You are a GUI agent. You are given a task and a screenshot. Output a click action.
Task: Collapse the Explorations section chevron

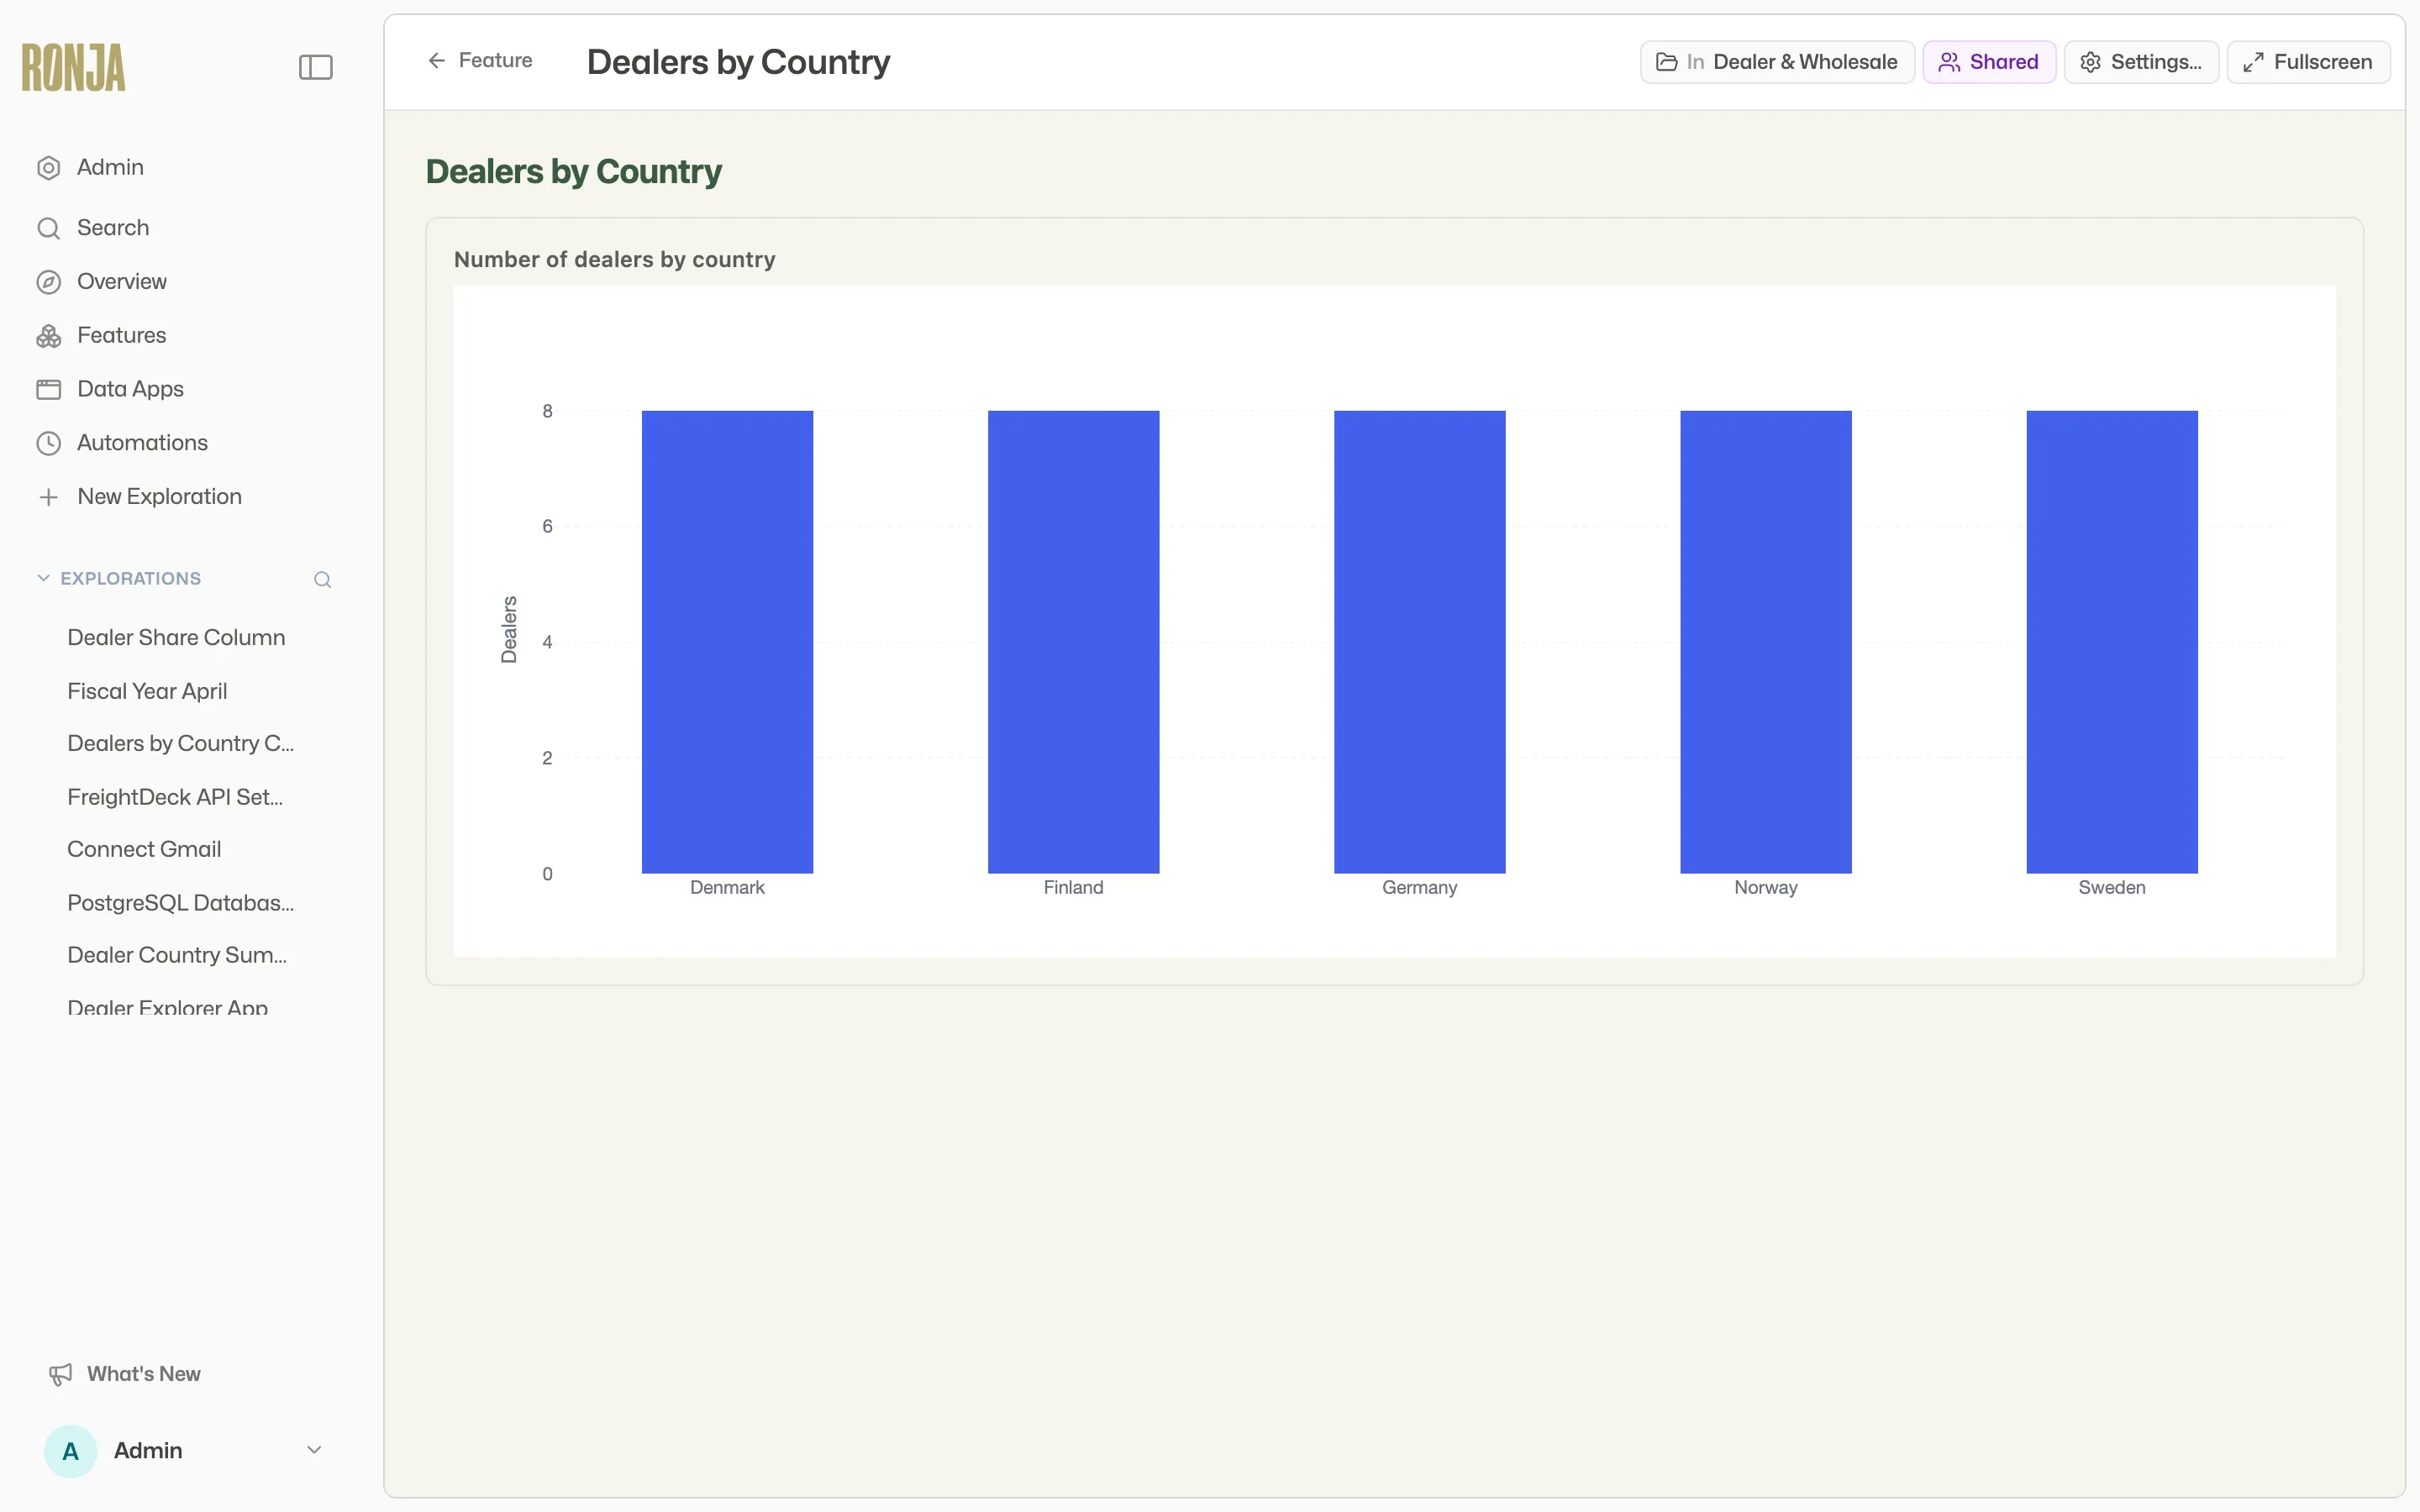[43, 578]
